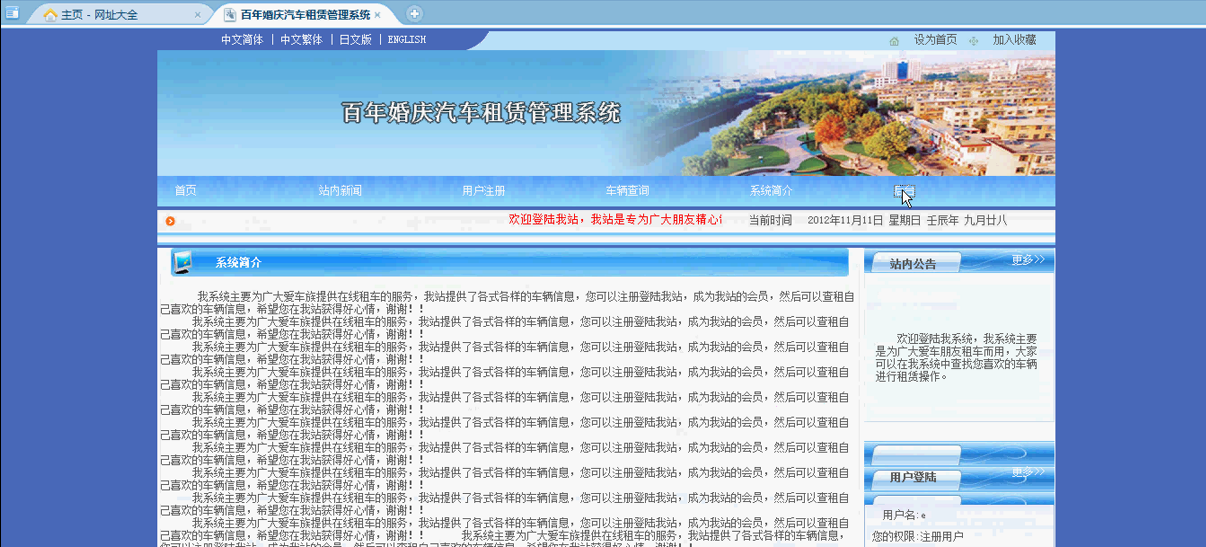Switch language to 中文繁体
This screenshot has height=547, width=1206.
[x=301, y=40]
